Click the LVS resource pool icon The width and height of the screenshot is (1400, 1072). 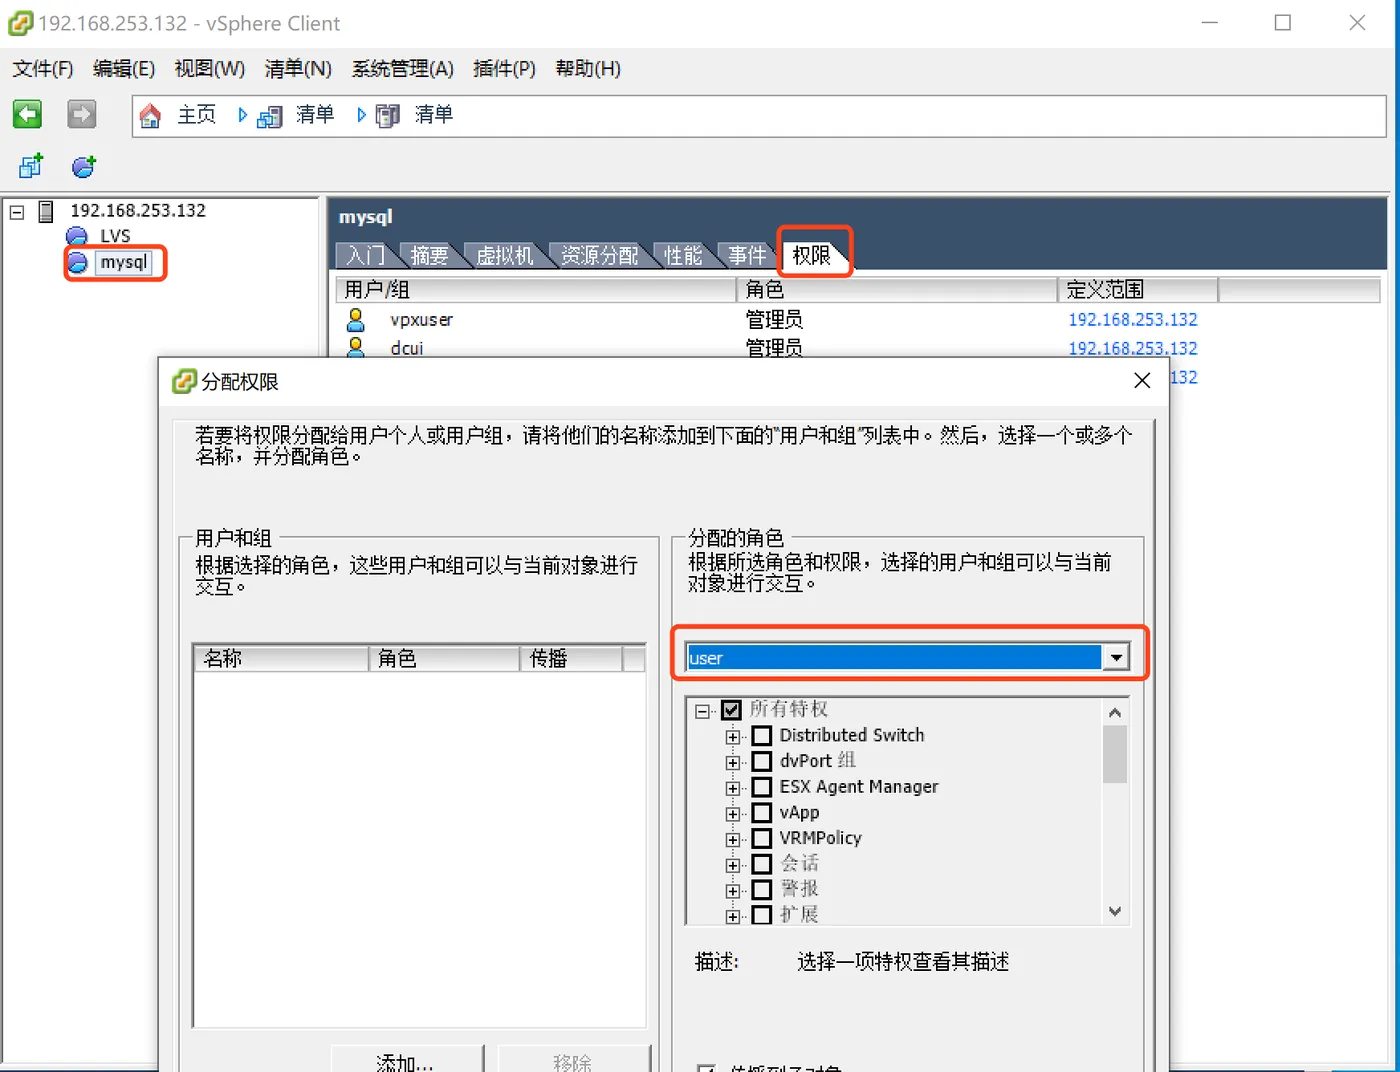77,237
